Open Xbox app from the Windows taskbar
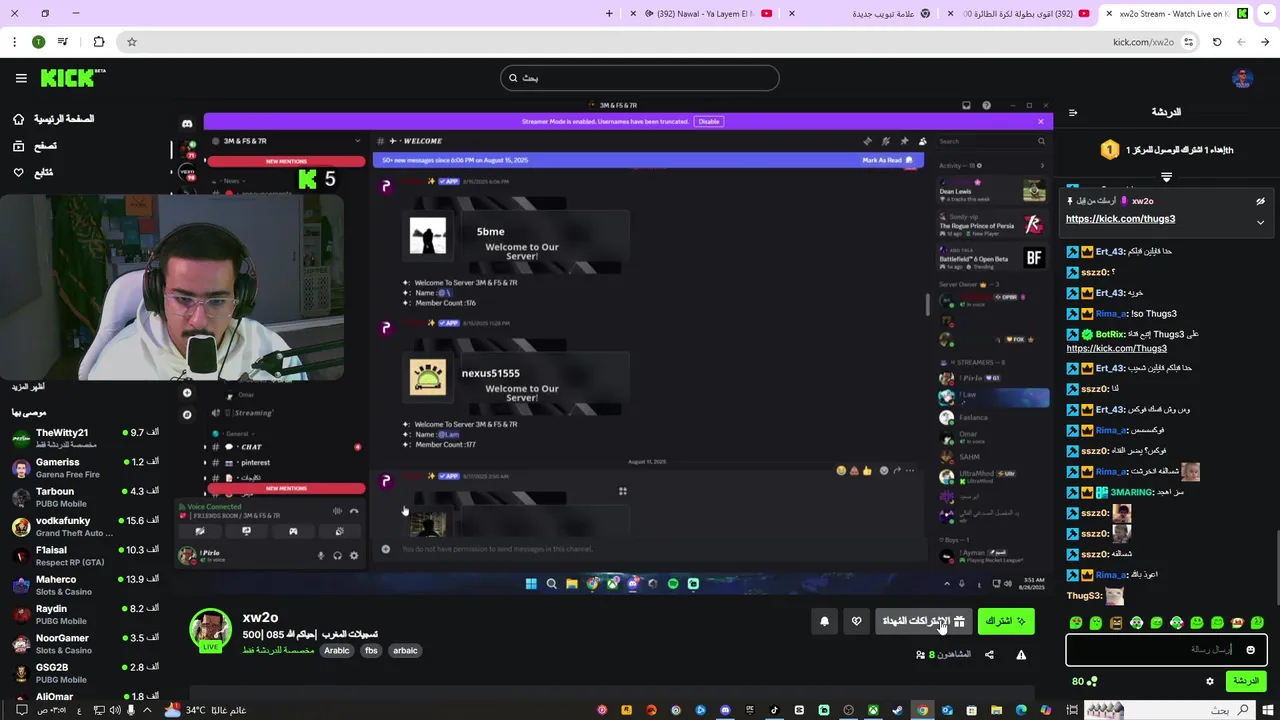The height and width of the screenshot is (720, 1280). [x=873, y=710]
